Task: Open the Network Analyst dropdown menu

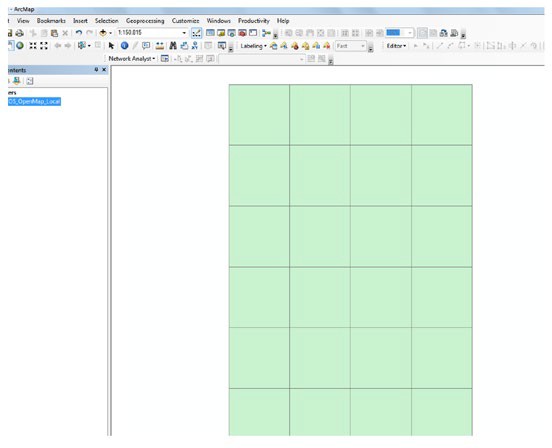Action: coord(132,58)
